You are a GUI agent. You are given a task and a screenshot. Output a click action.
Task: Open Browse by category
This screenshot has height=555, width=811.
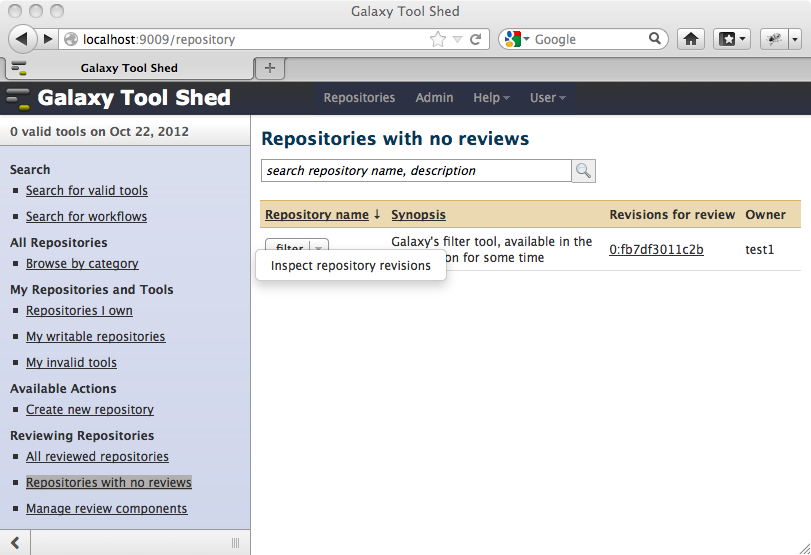[x=82, y=263]
